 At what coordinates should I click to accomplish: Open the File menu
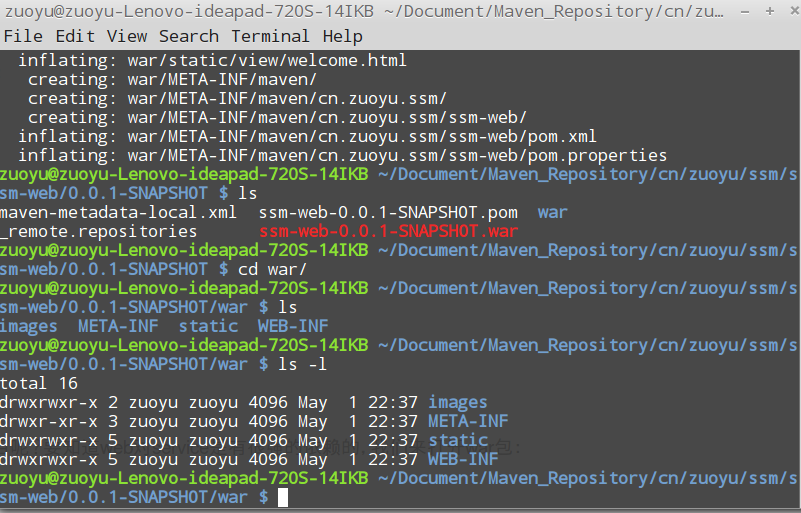(x=24, y=36)
